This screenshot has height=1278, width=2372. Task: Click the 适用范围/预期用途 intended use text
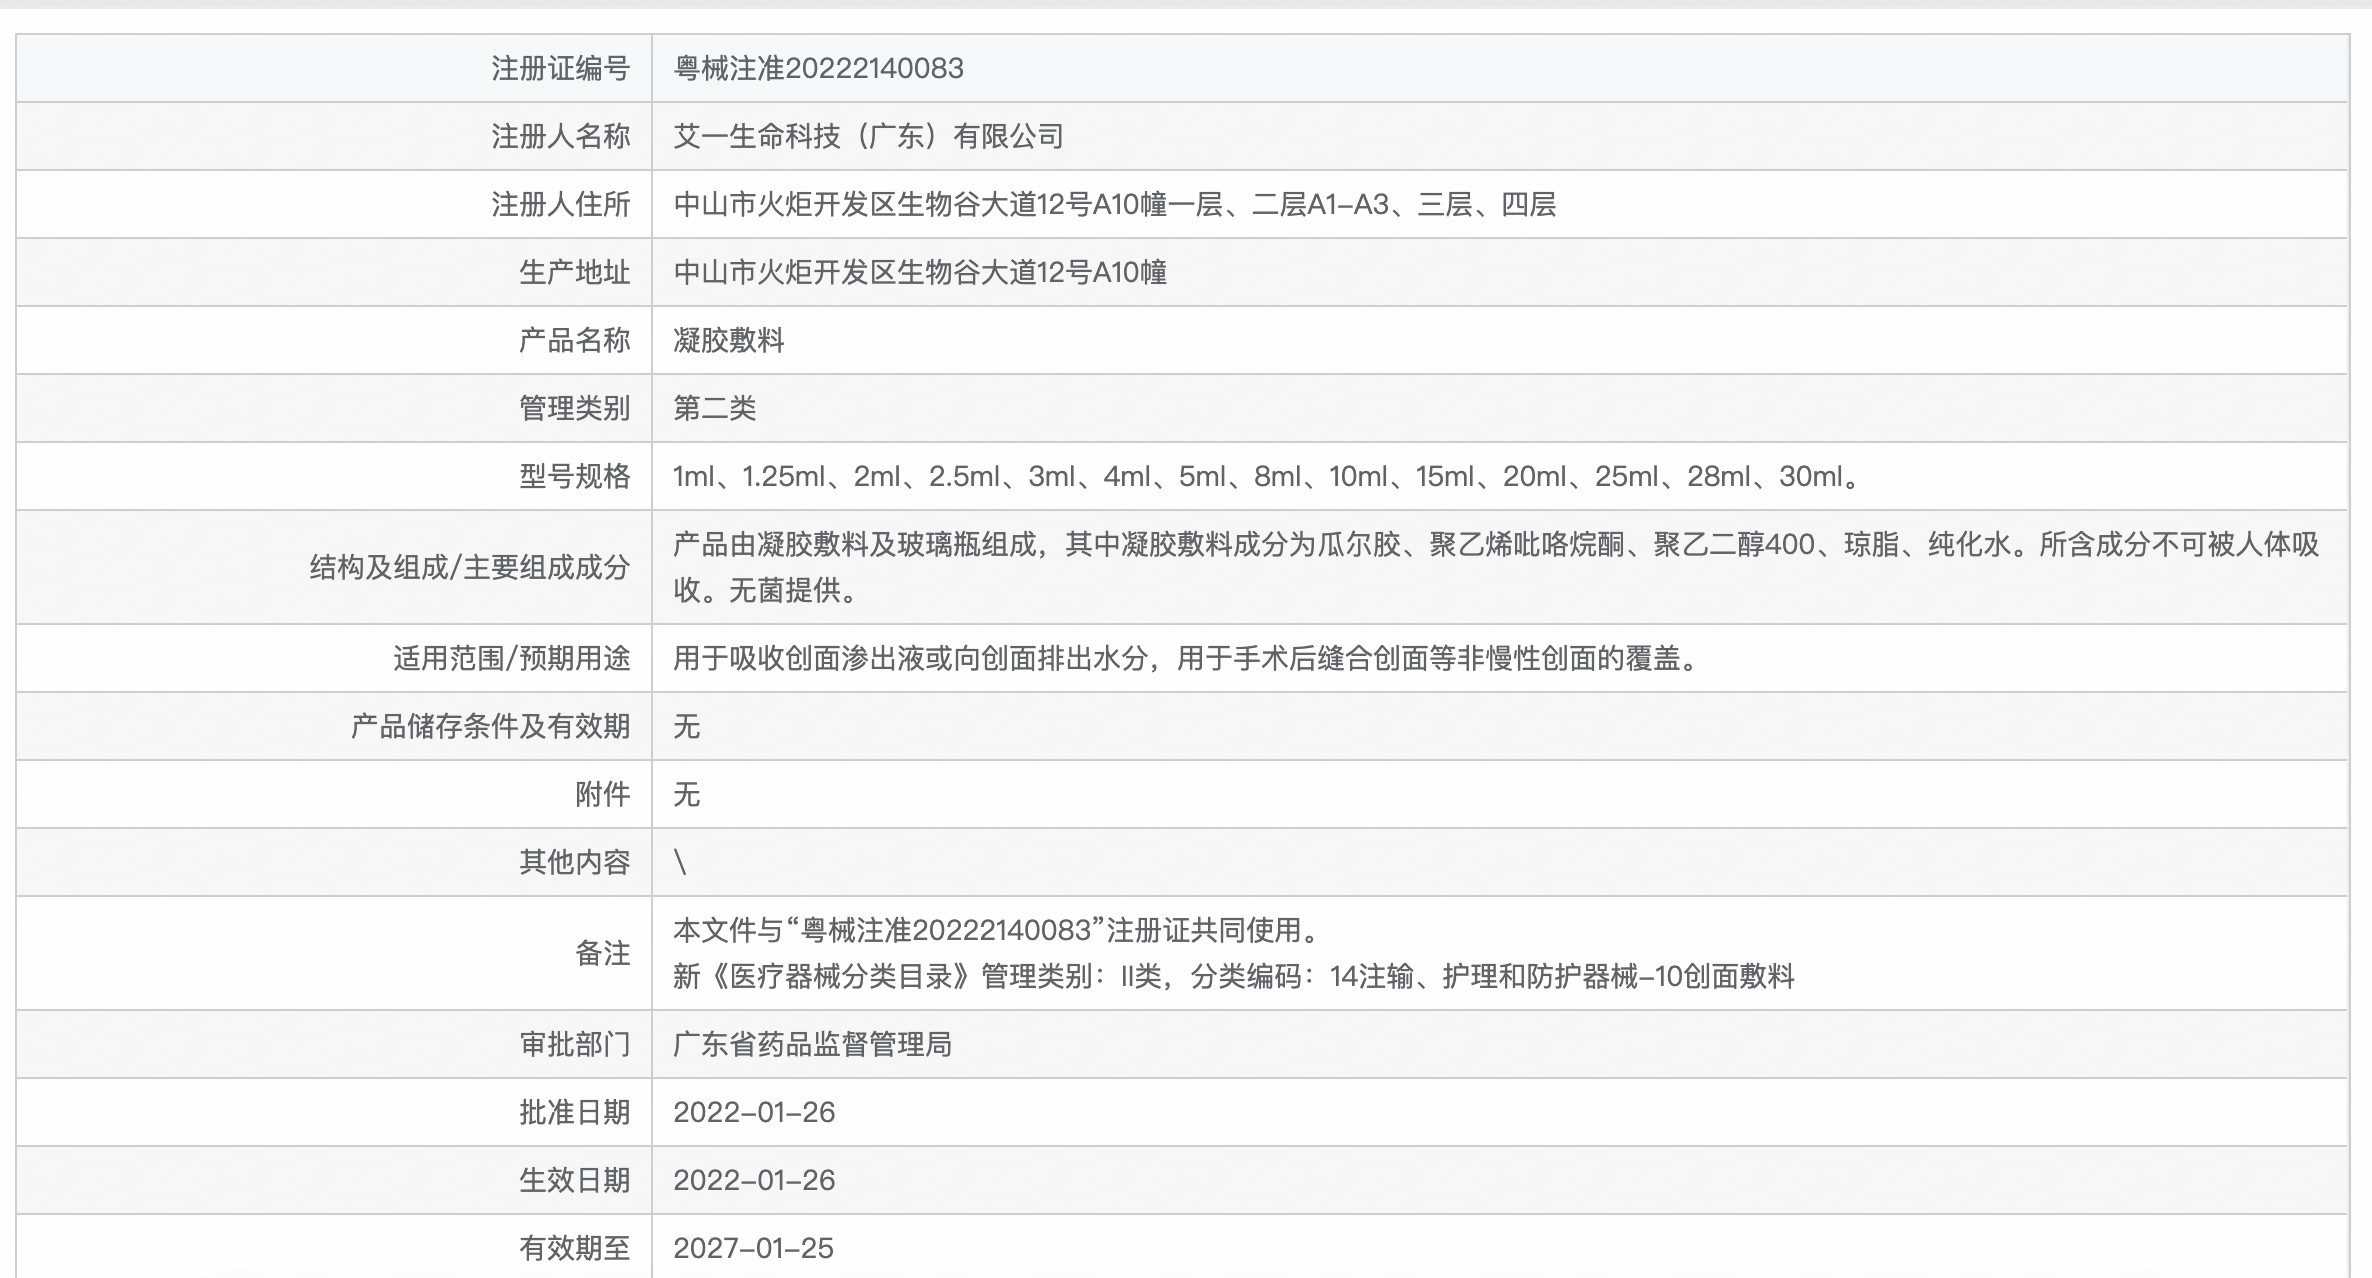point(1186,658)
